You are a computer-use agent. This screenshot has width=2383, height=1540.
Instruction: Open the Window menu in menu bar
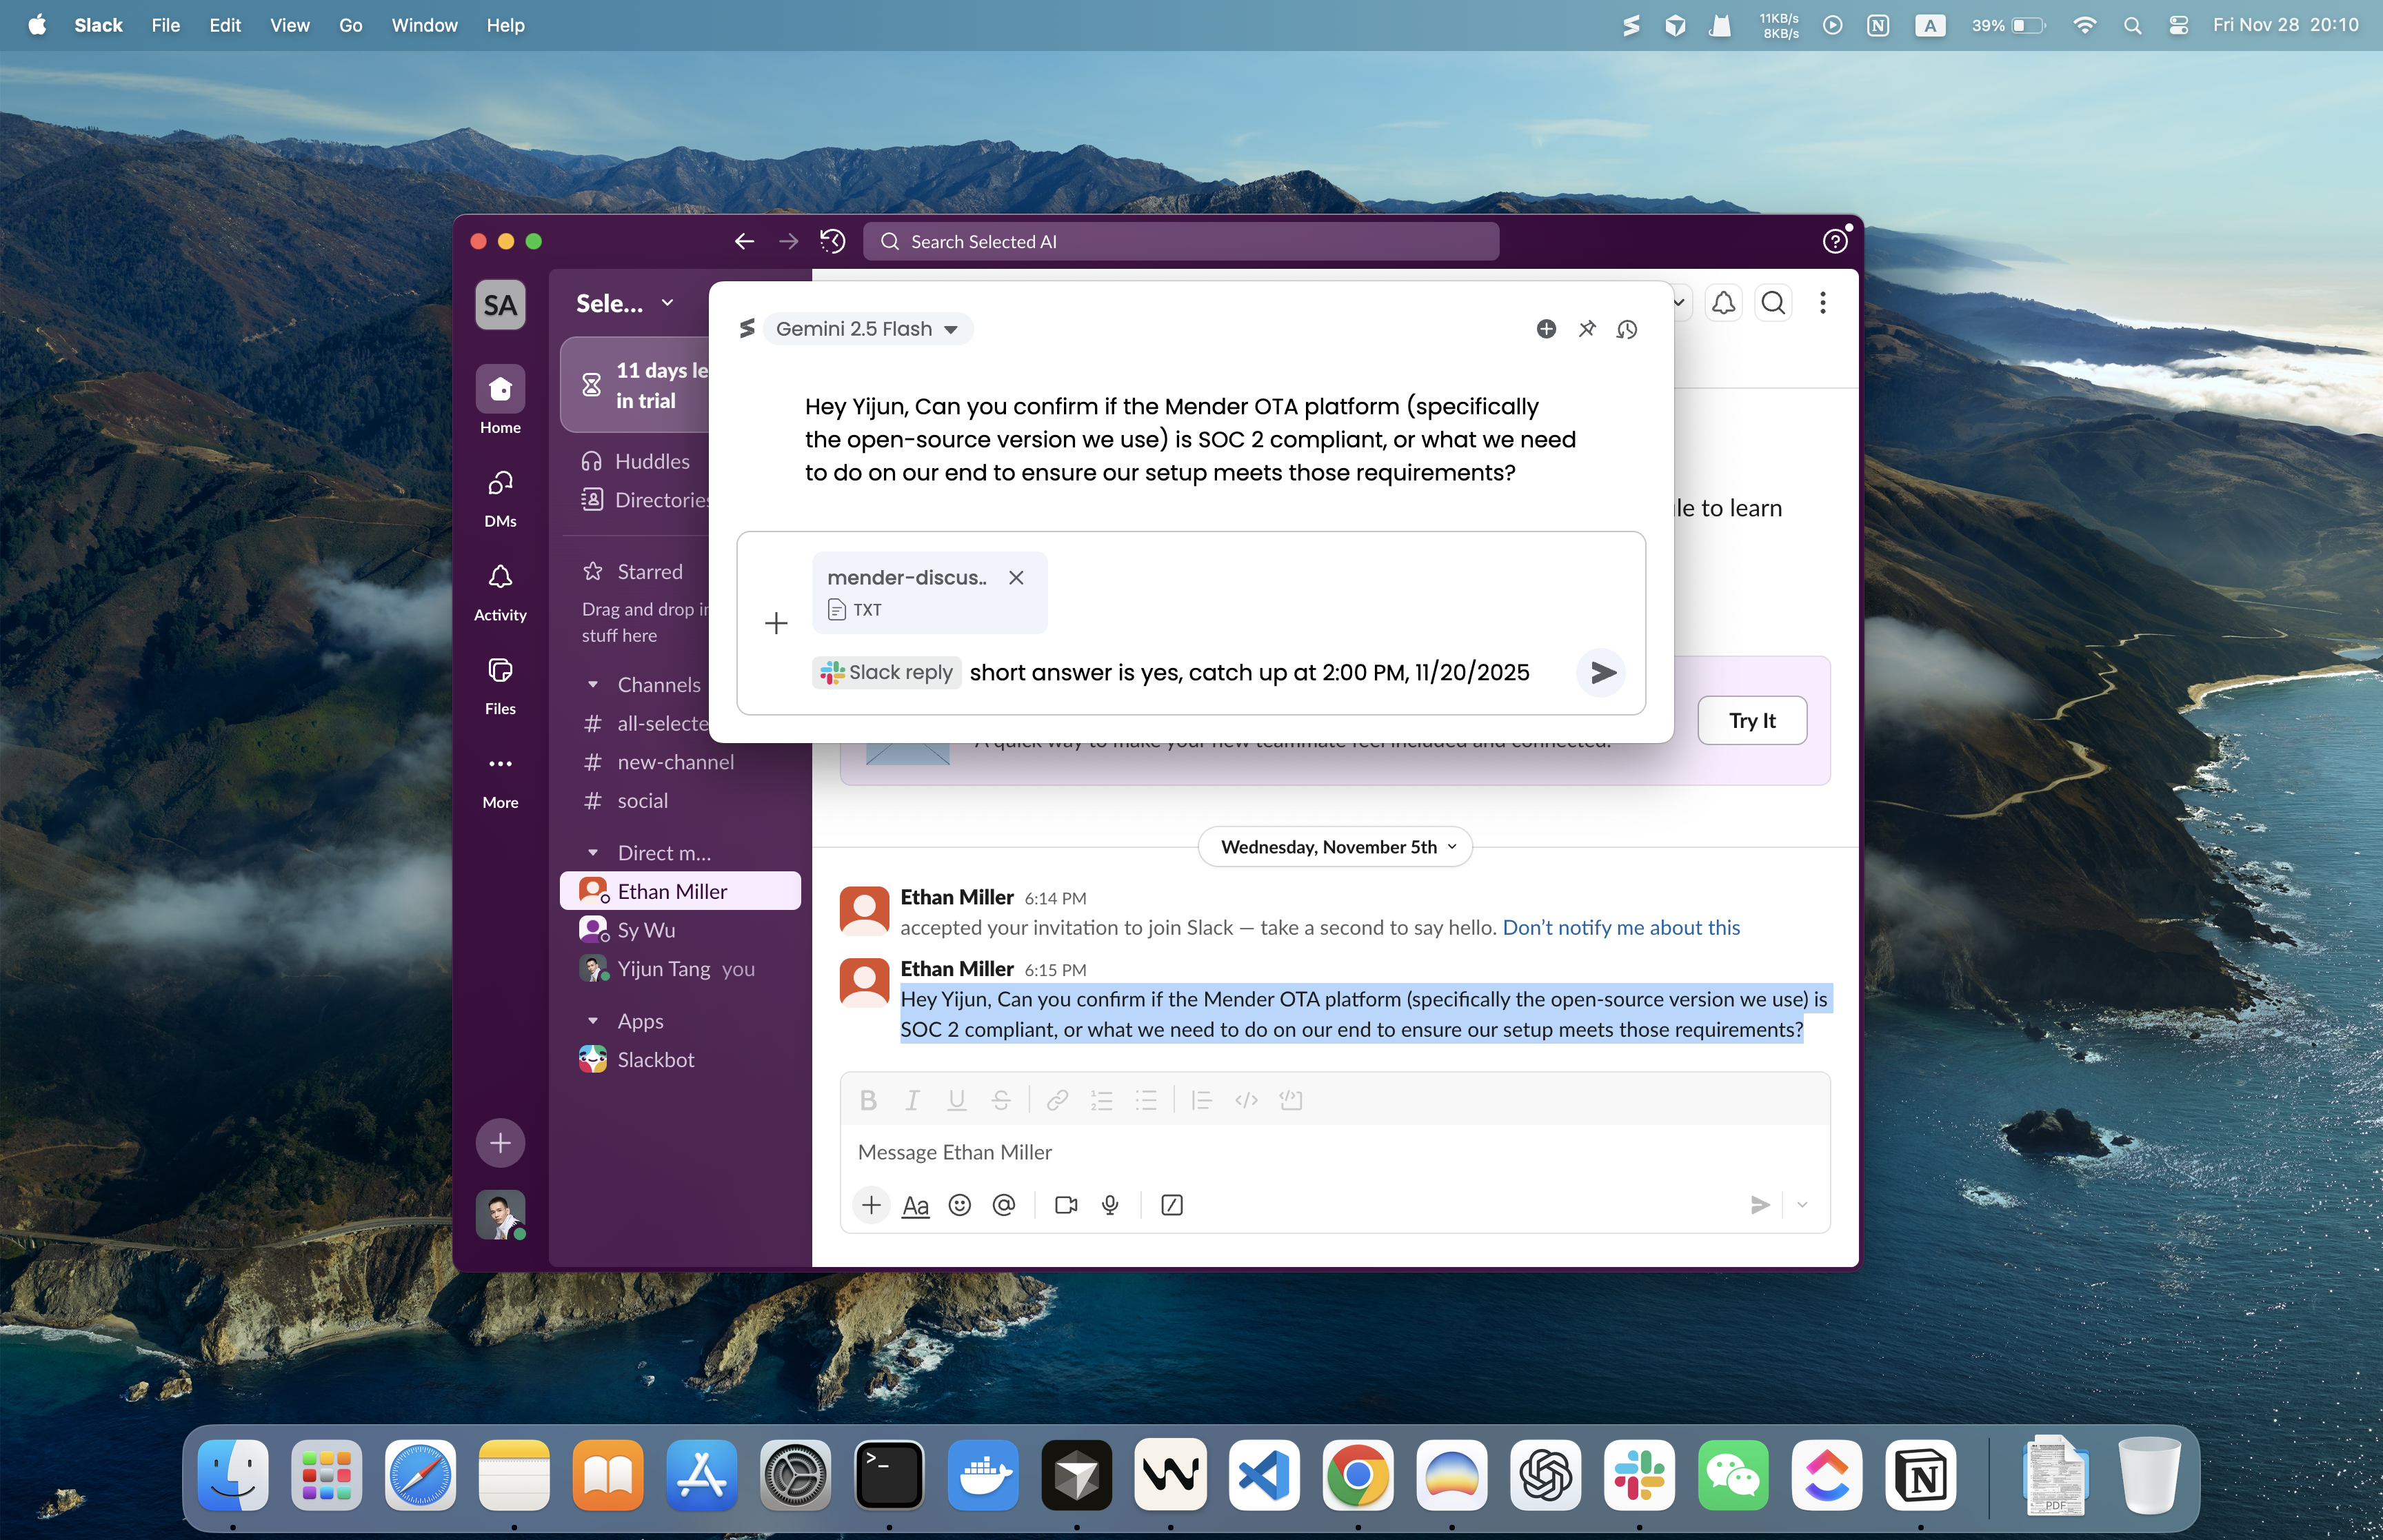click(424, 25)
